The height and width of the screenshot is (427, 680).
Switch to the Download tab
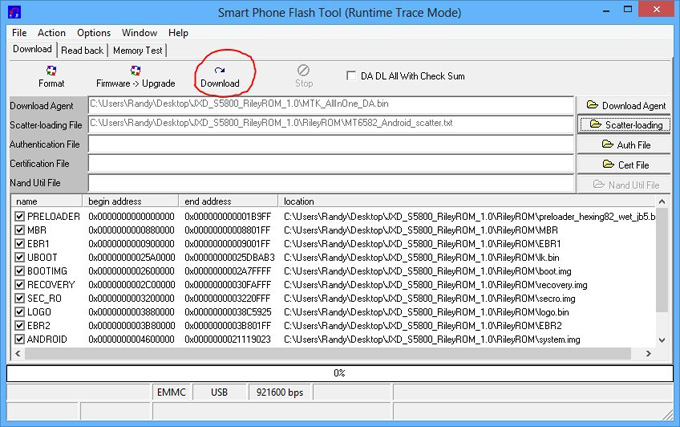pos(32,49)
